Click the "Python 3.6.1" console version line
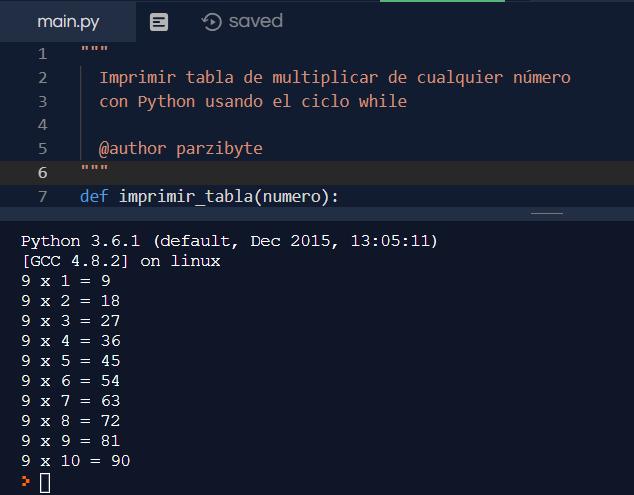The width and height of the screenshot is (634, 495). (x=229, y=241)
